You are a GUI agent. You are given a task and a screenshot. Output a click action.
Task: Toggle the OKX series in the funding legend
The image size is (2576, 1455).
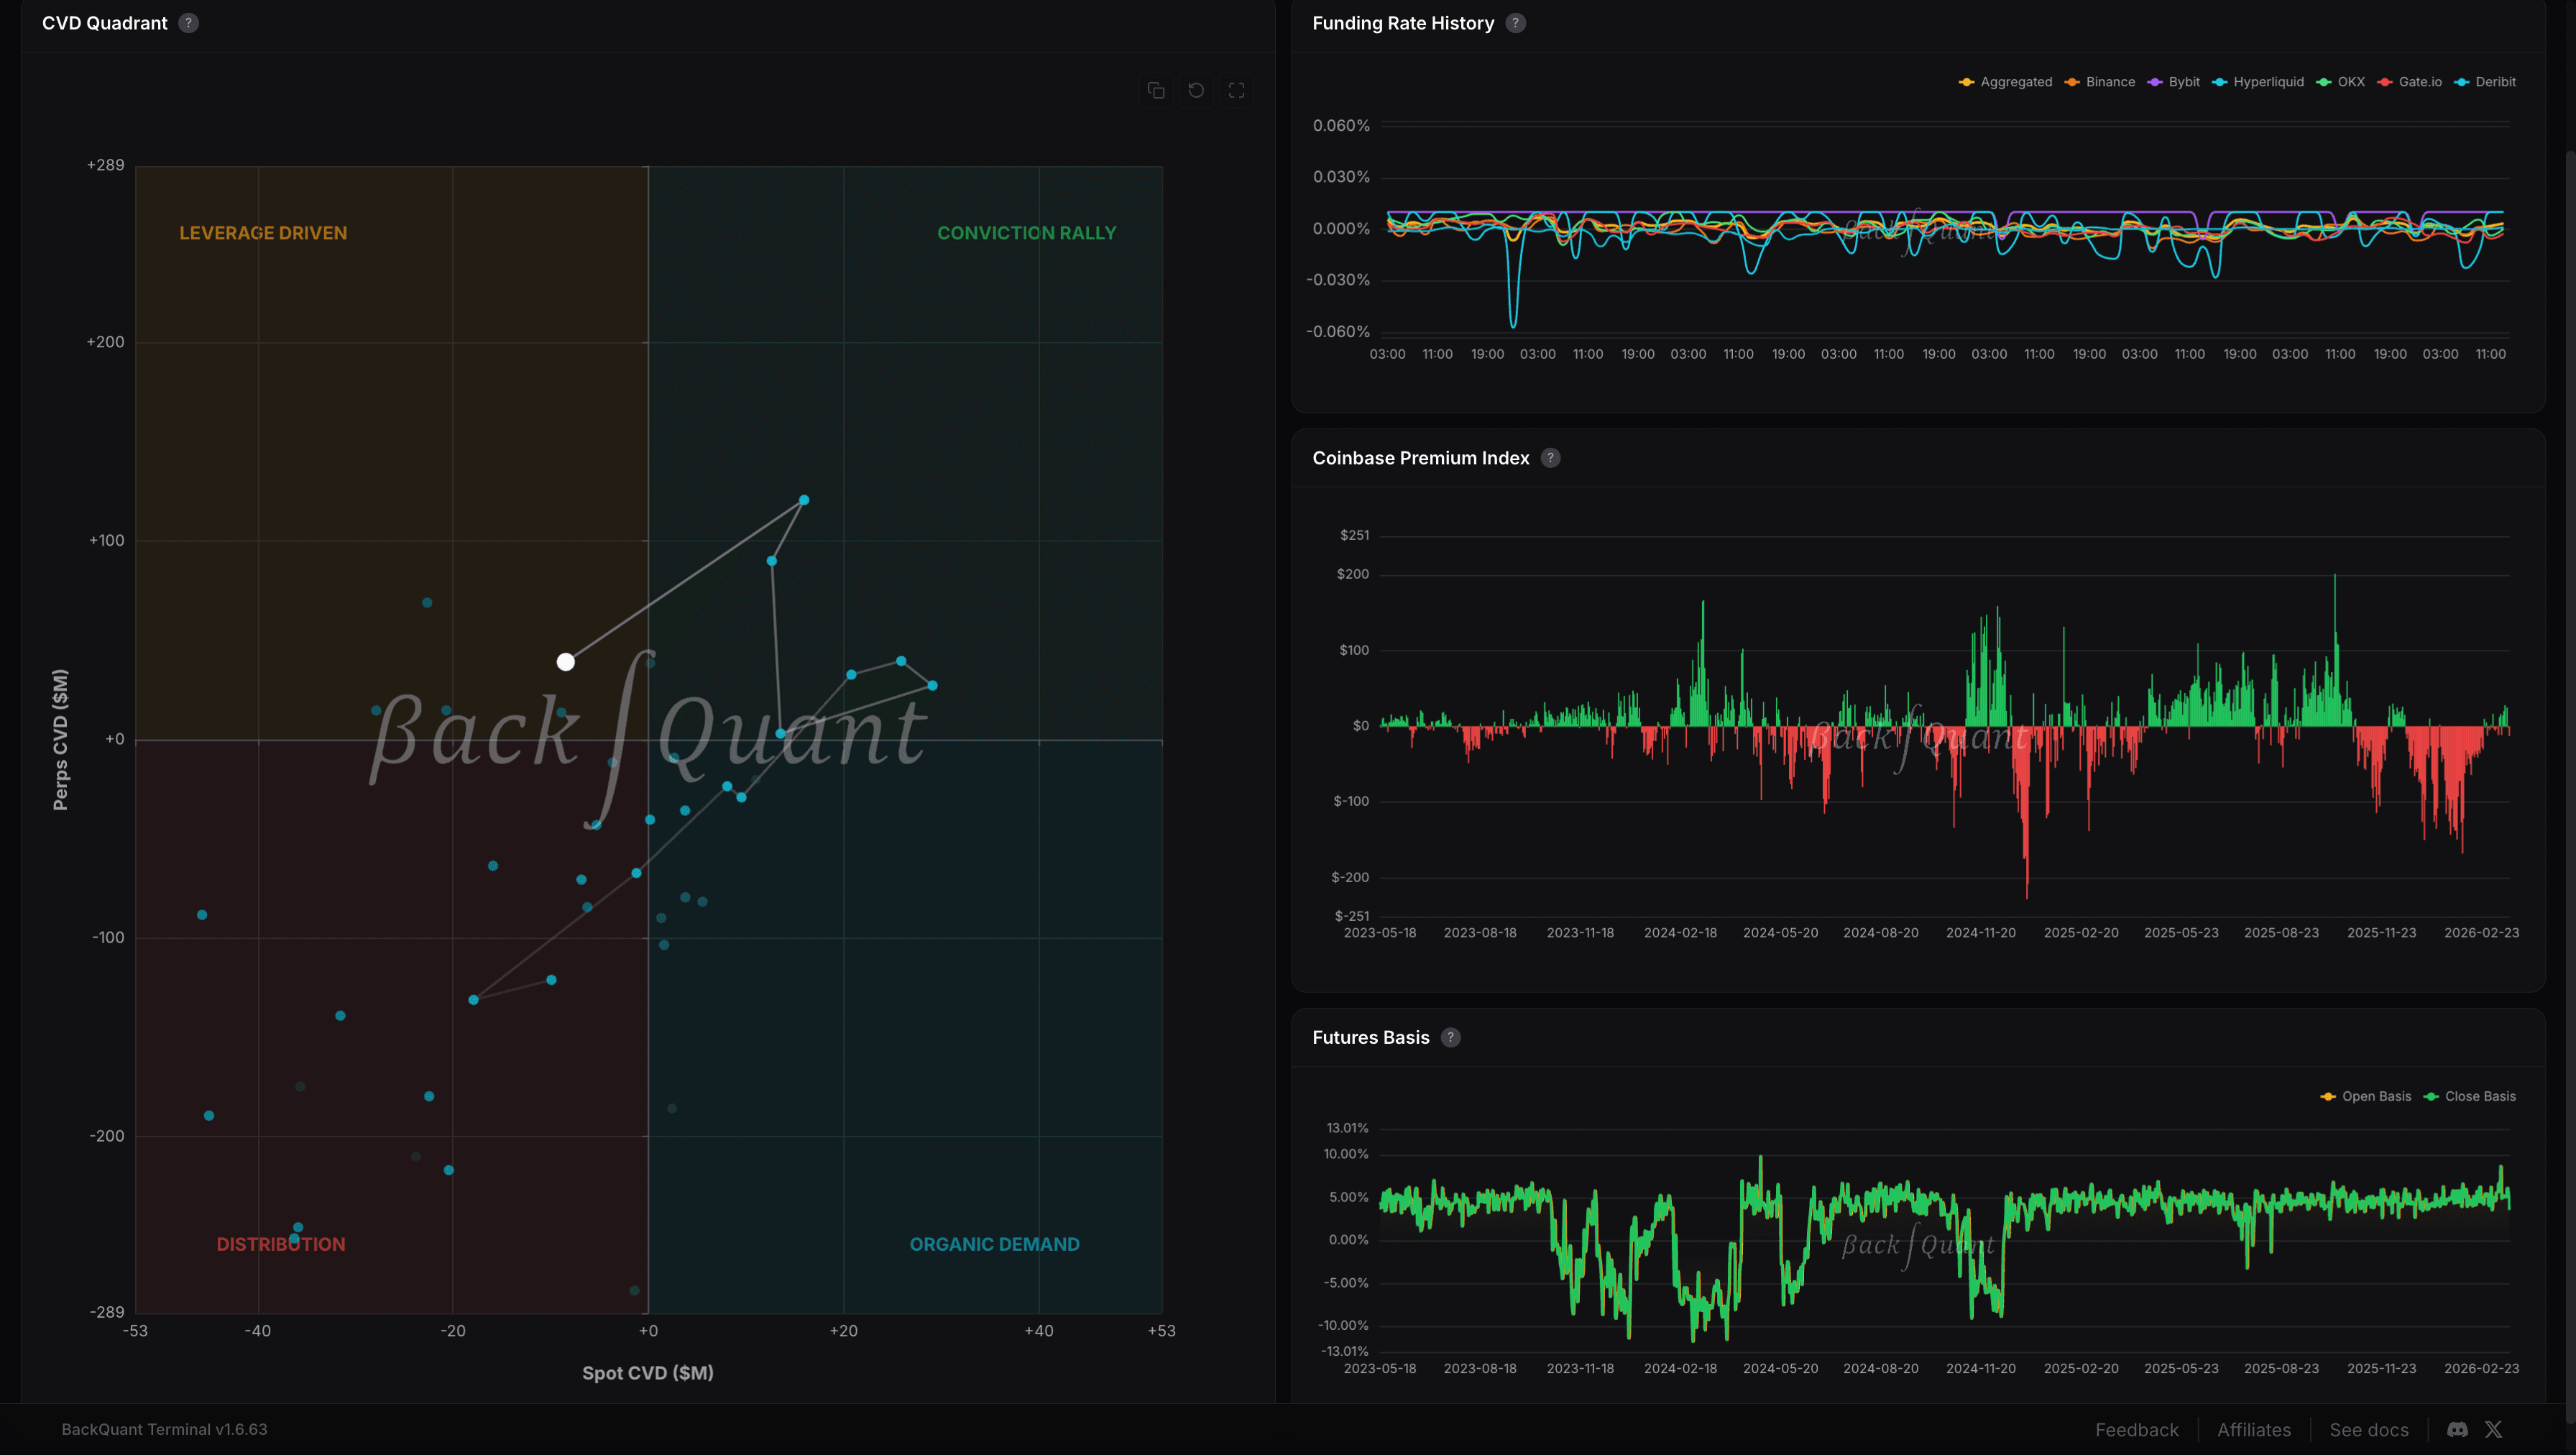2341,81
